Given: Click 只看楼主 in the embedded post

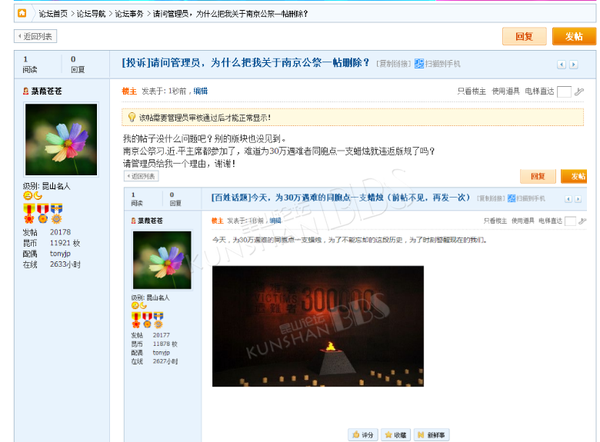Looking at the screenshot, I should [x=495, y=221].
